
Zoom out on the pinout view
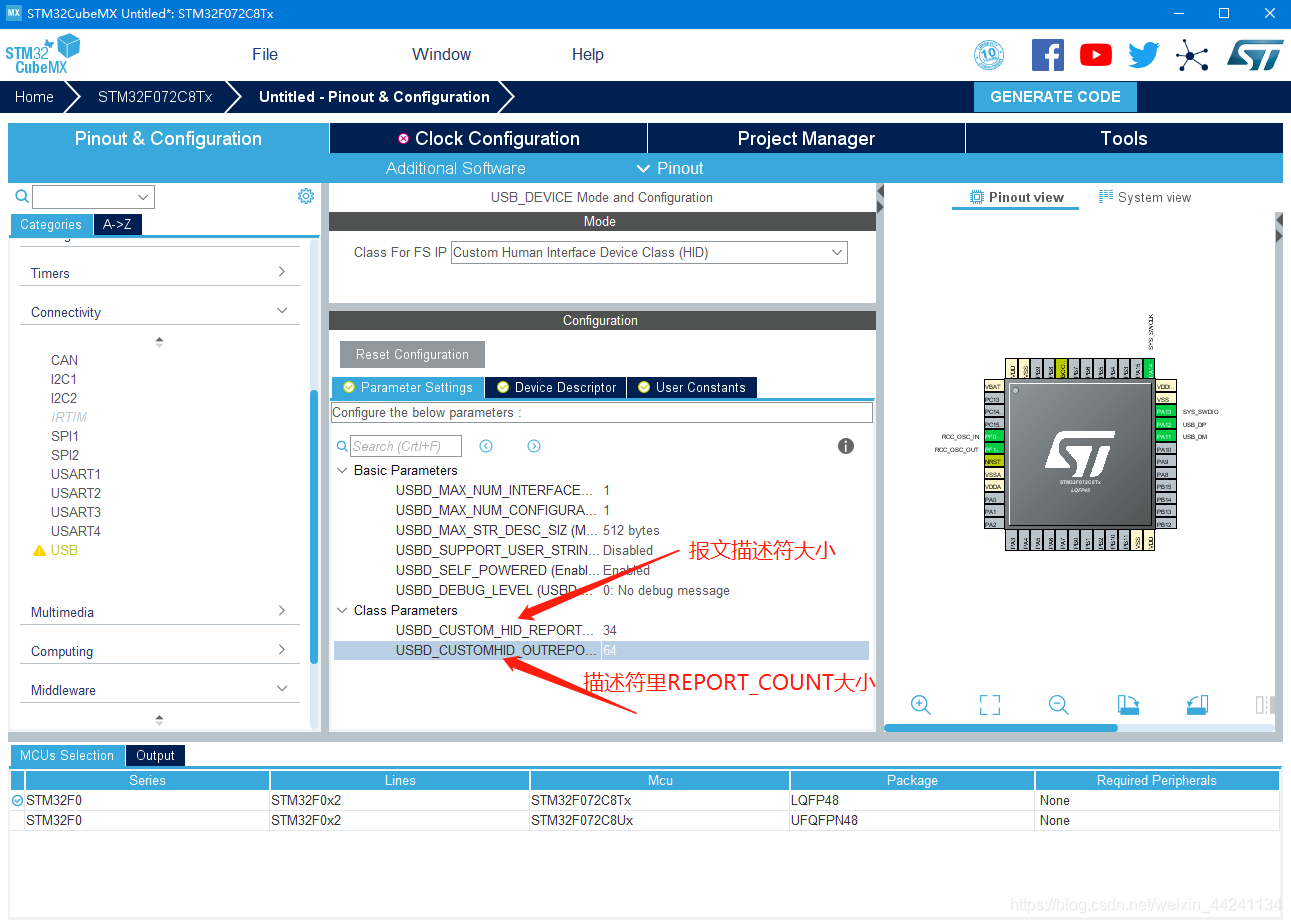1059,704
